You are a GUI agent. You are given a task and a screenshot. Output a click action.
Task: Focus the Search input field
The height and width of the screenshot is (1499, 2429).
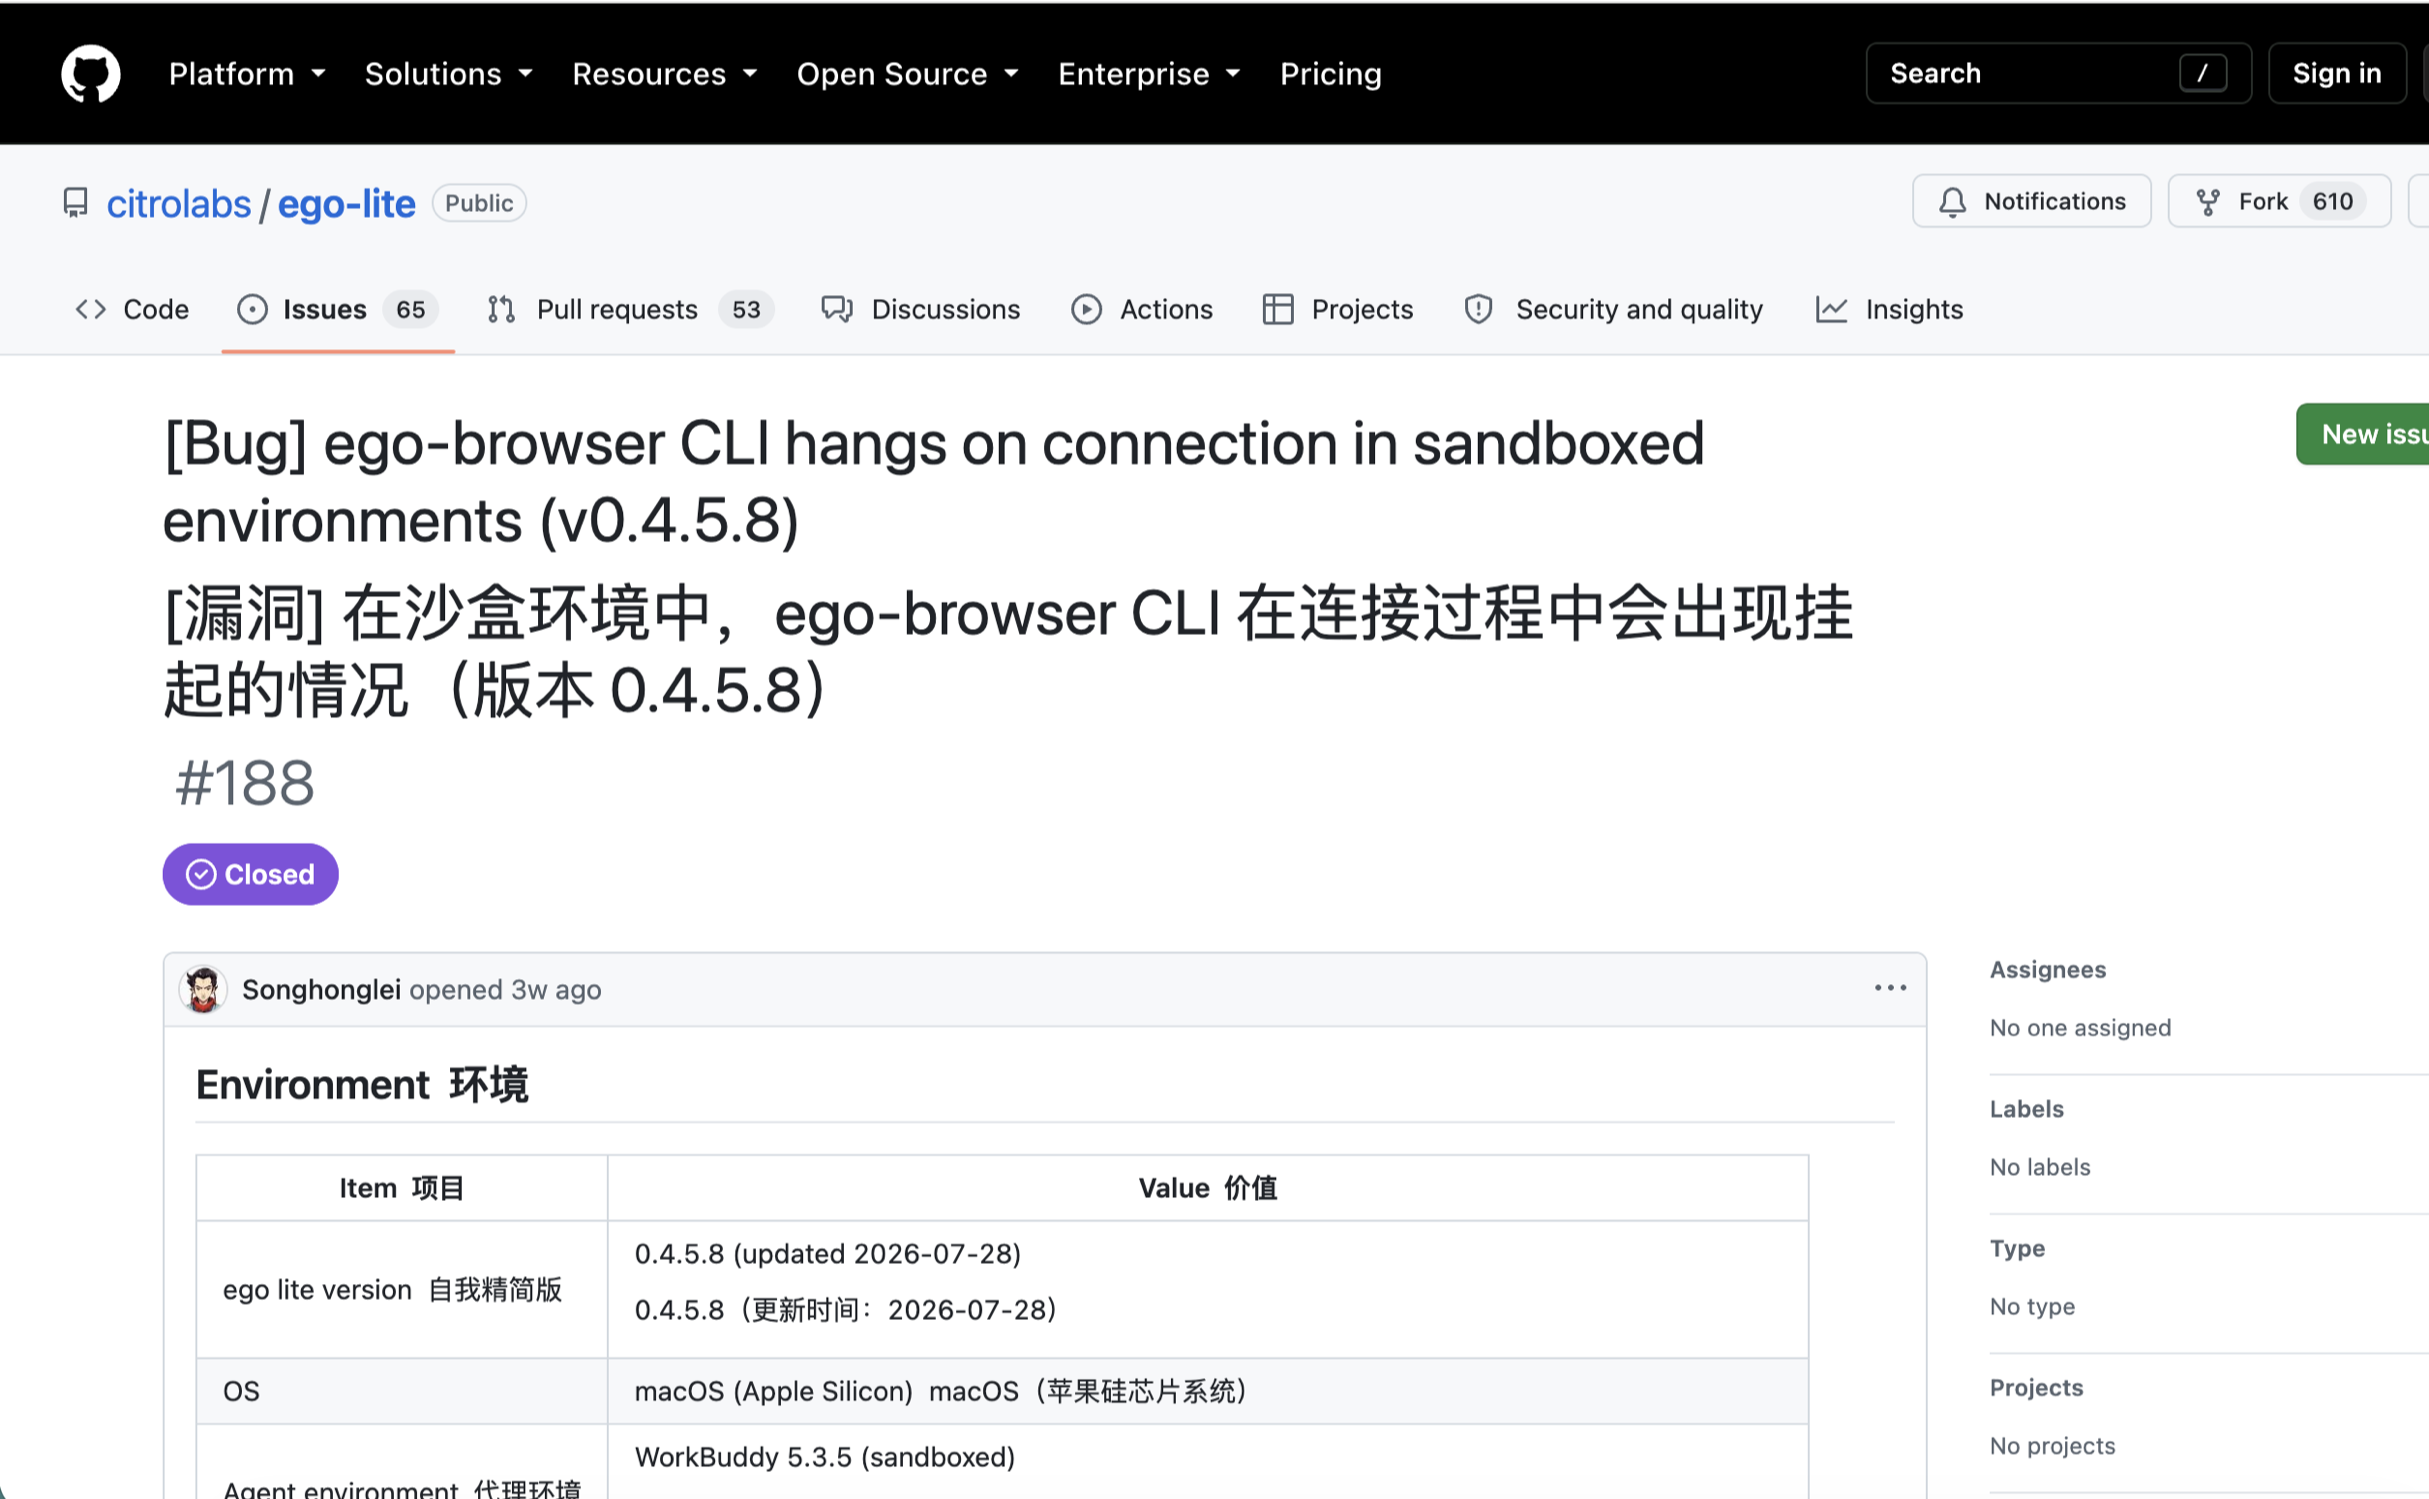click(x=2058, y=73)
